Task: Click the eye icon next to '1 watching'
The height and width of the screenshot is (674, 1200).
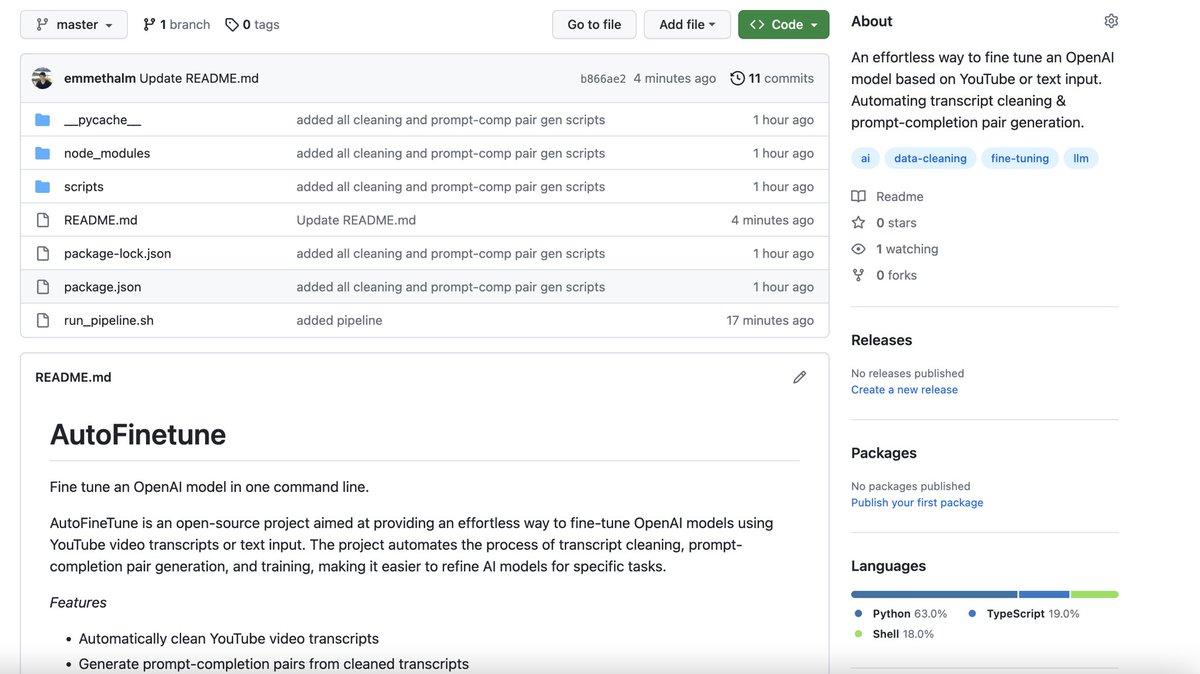Action: click(x=858, y=249)
